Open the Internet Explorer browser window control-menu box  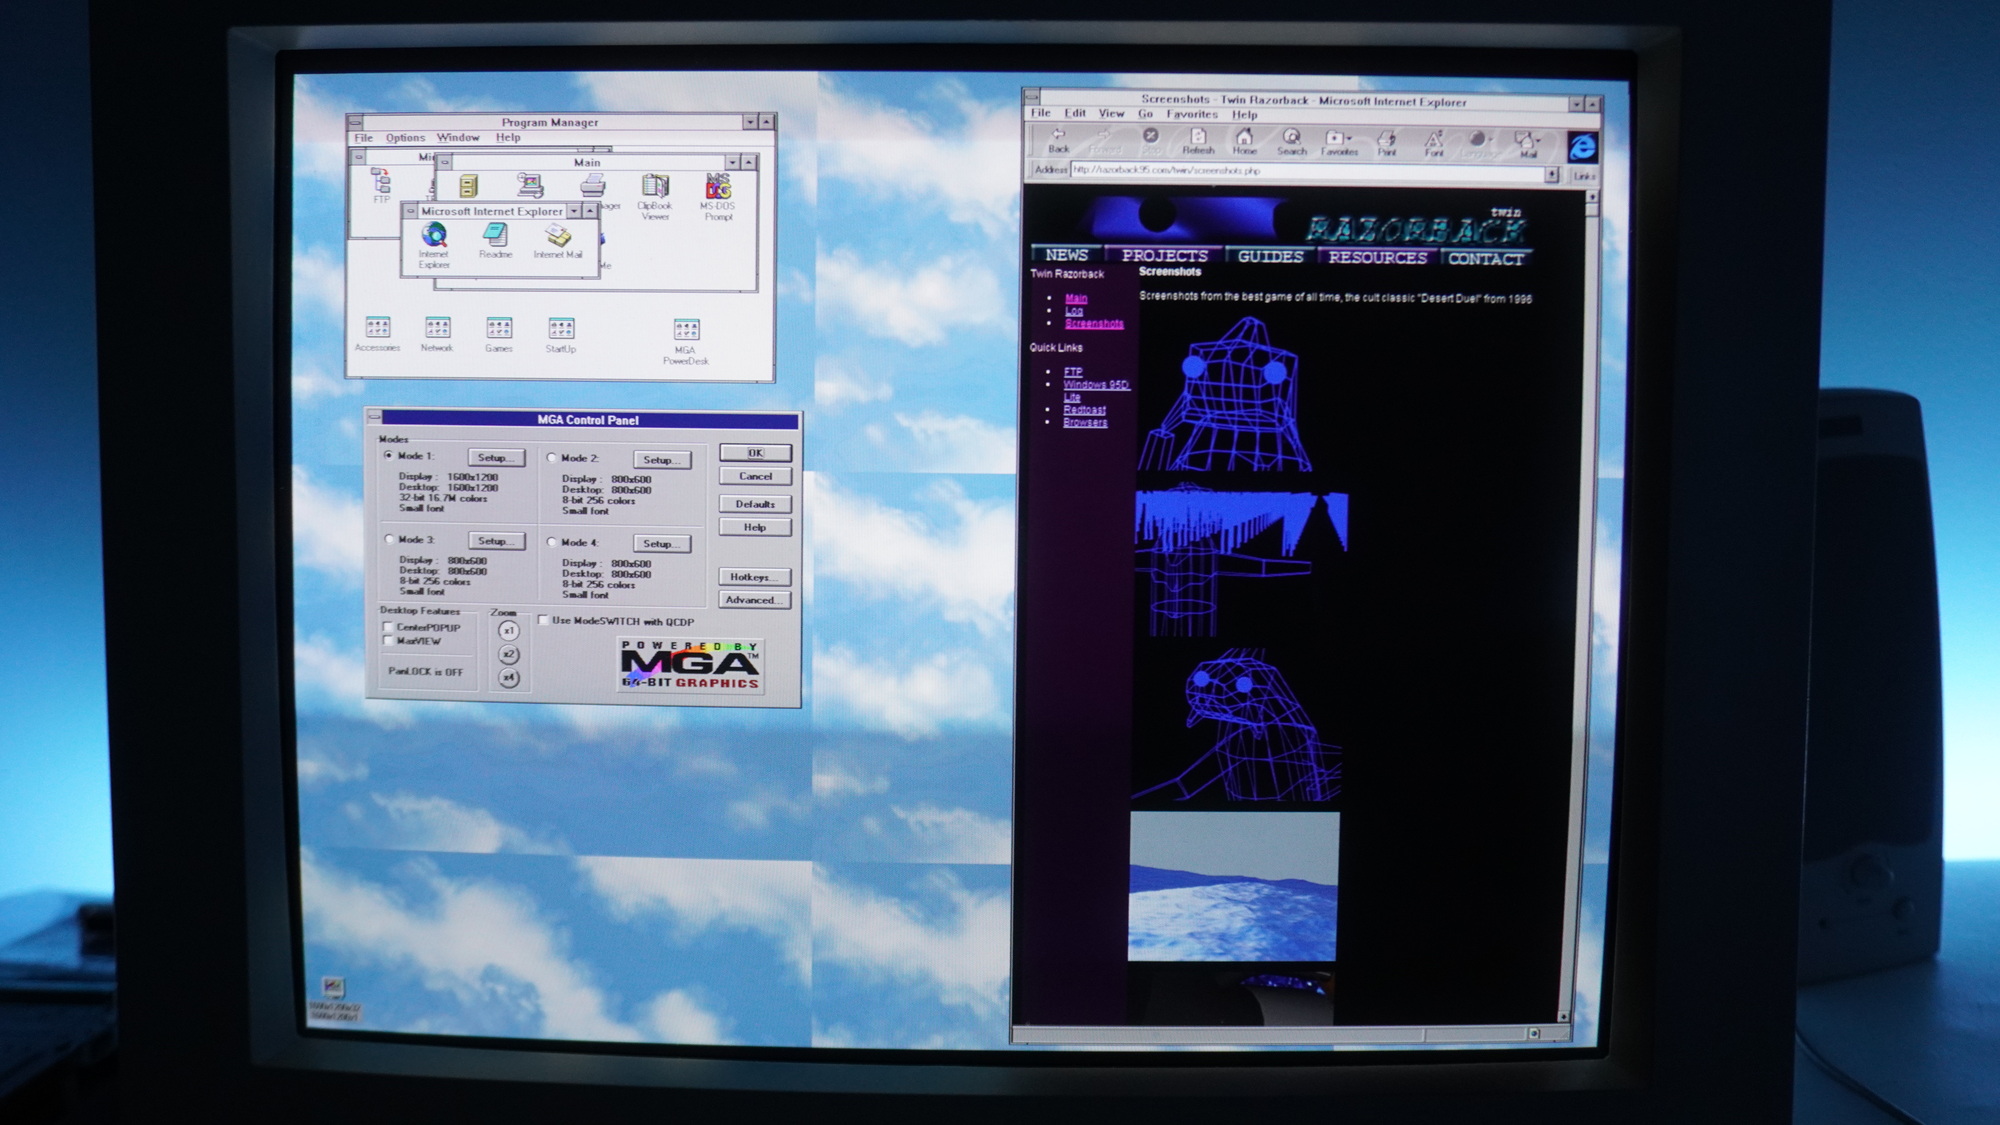pos(1032,98)
